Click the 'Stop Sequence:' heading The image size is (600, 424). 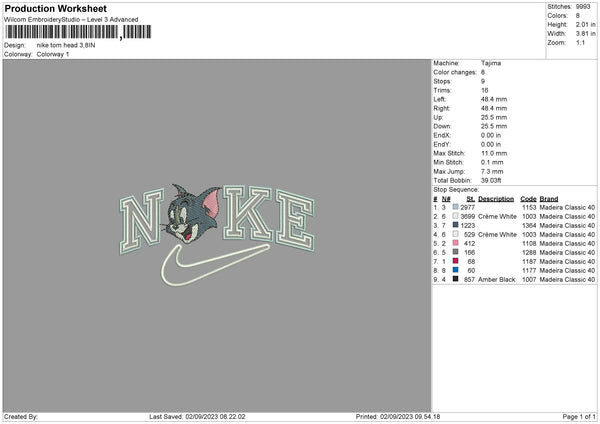tap(456, 190)
